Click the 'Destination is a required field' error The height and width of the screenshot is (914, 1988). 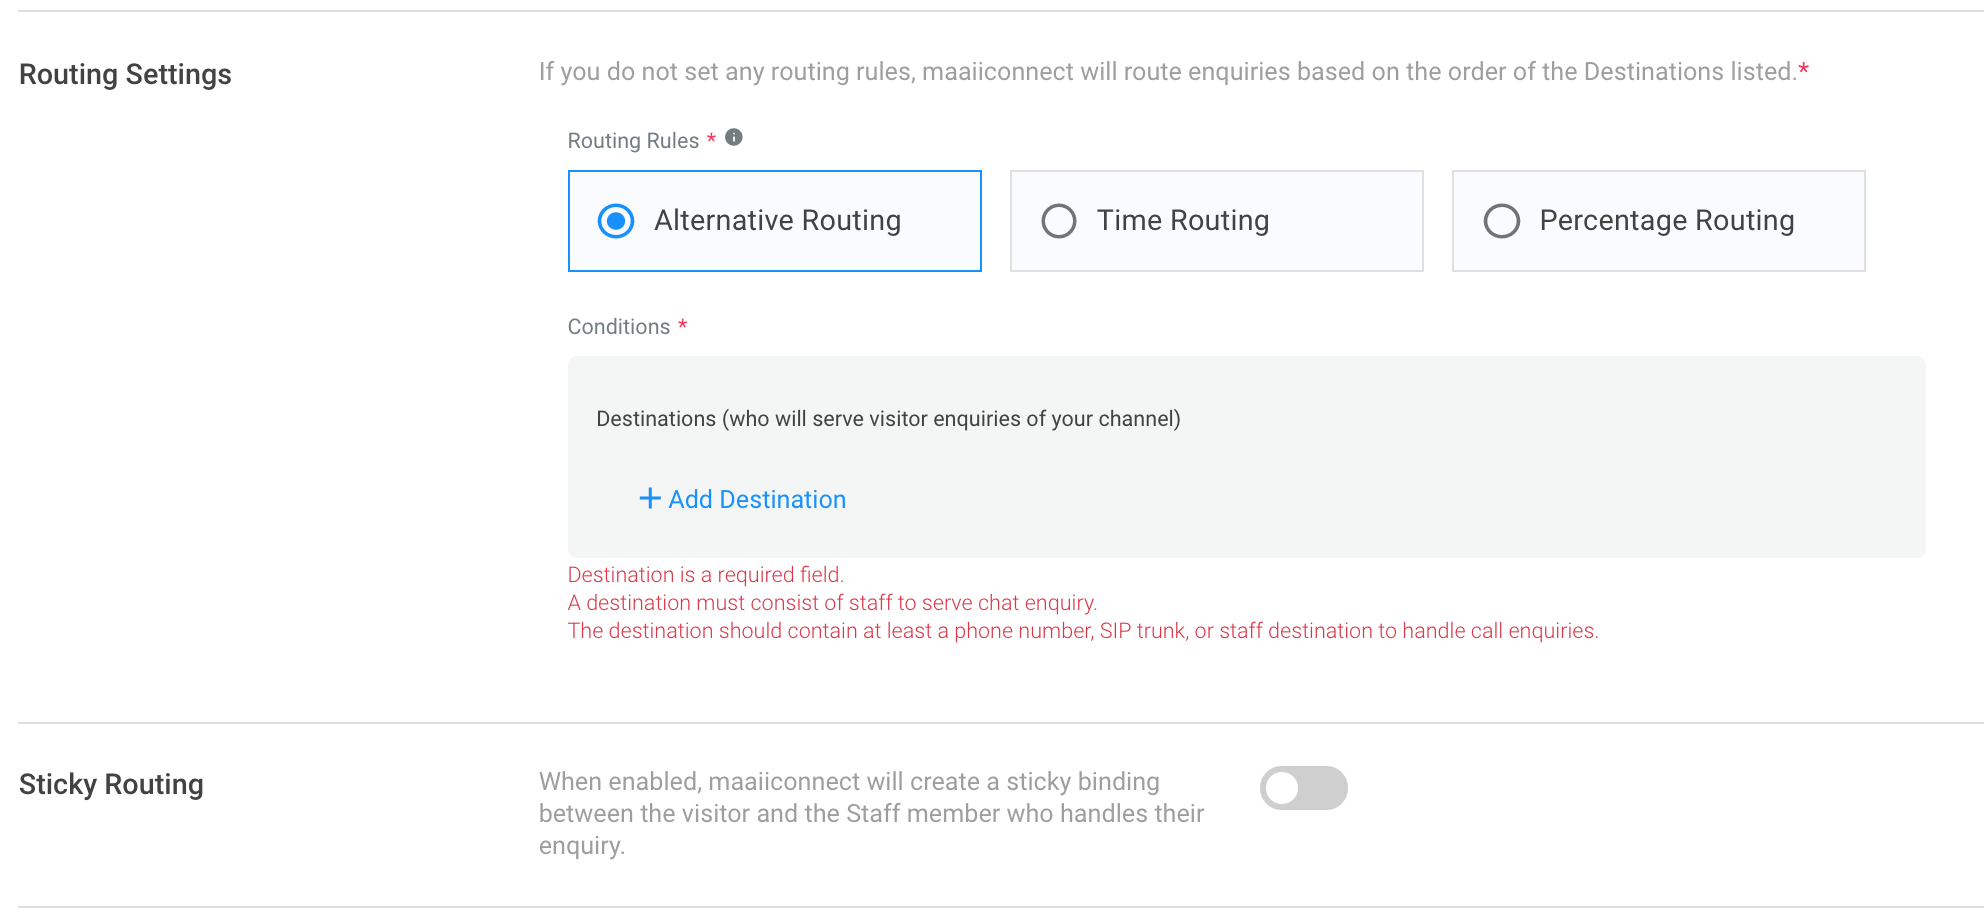point(706,575)
